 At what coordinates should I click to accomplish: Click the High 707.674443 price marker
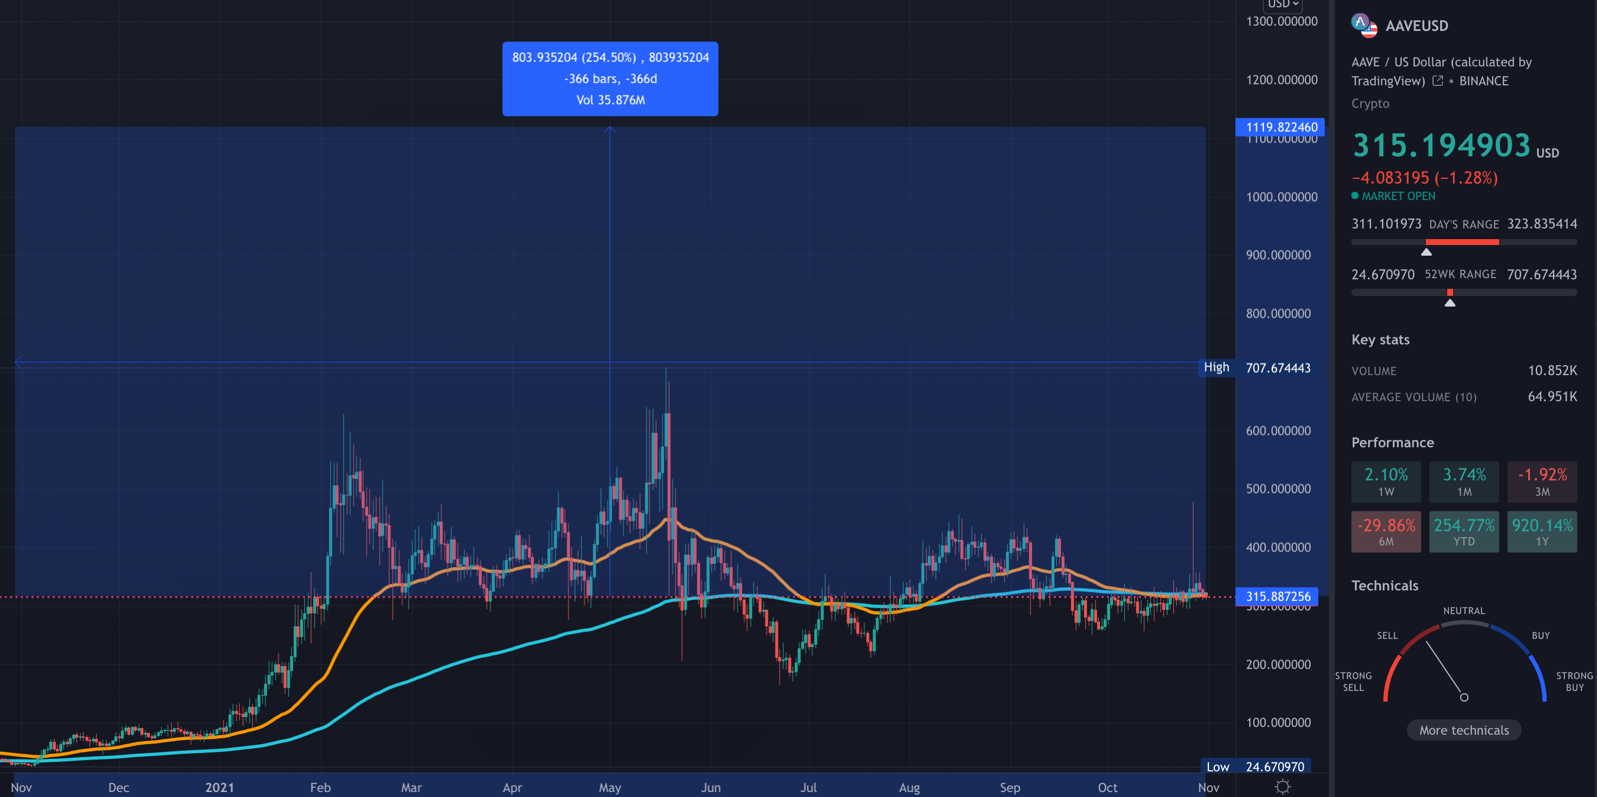(x=1258, y=368)
